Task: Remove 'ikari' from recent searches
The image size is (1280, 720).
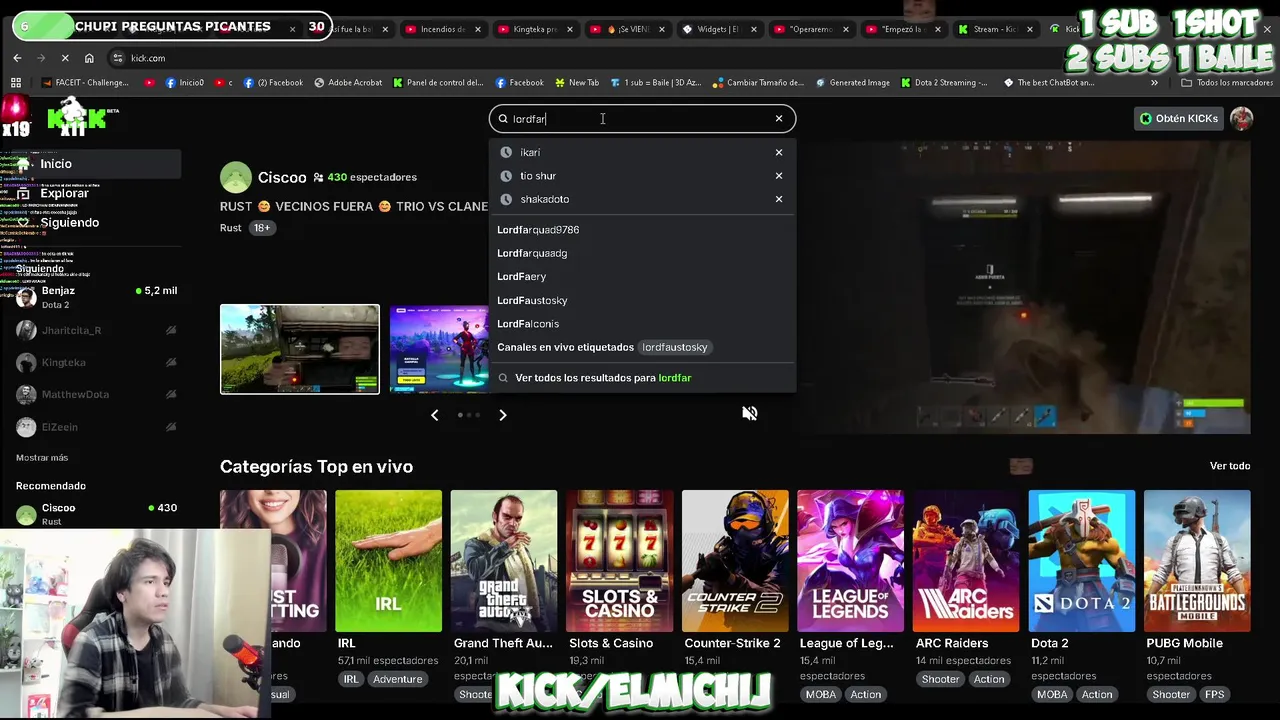Action: [779, 152]
